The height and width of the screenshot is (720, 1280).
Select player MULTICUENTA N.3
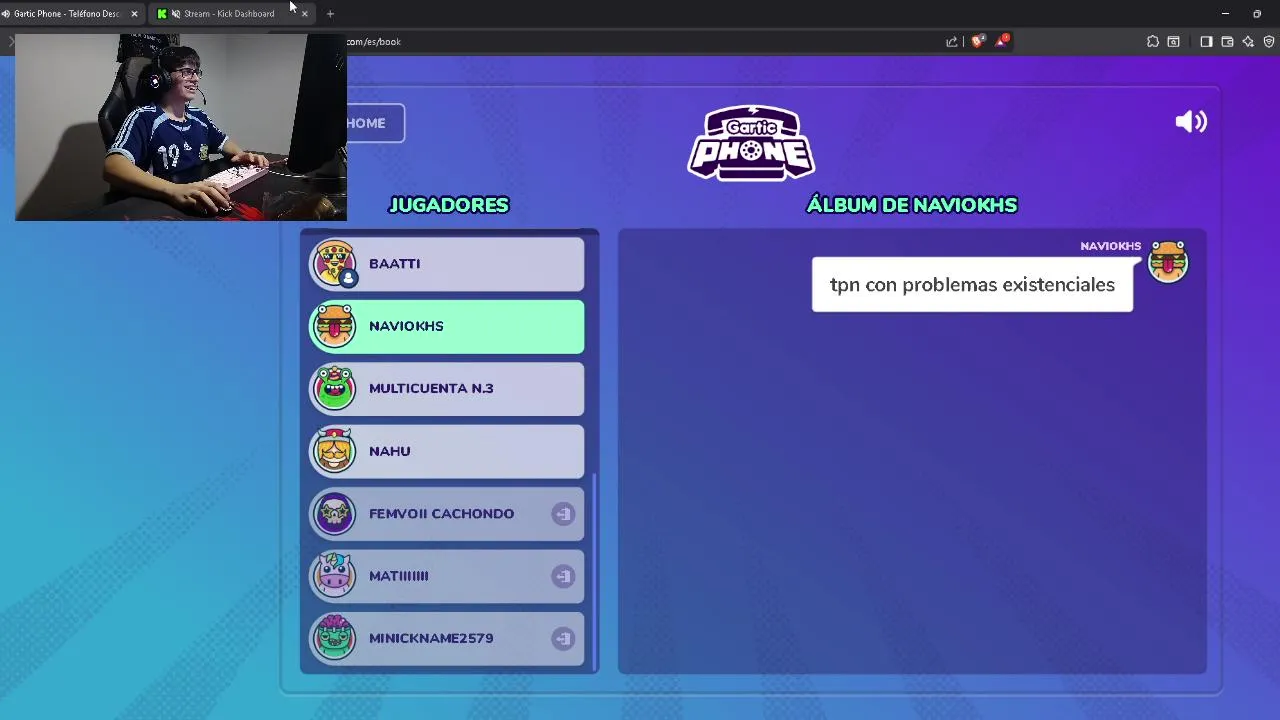[446, 389]
